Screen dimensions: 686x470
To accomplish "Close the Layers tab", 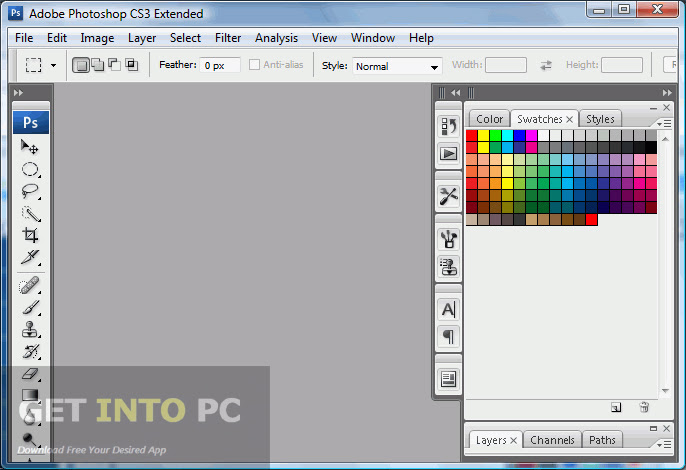I will click(x=514, y=440).
